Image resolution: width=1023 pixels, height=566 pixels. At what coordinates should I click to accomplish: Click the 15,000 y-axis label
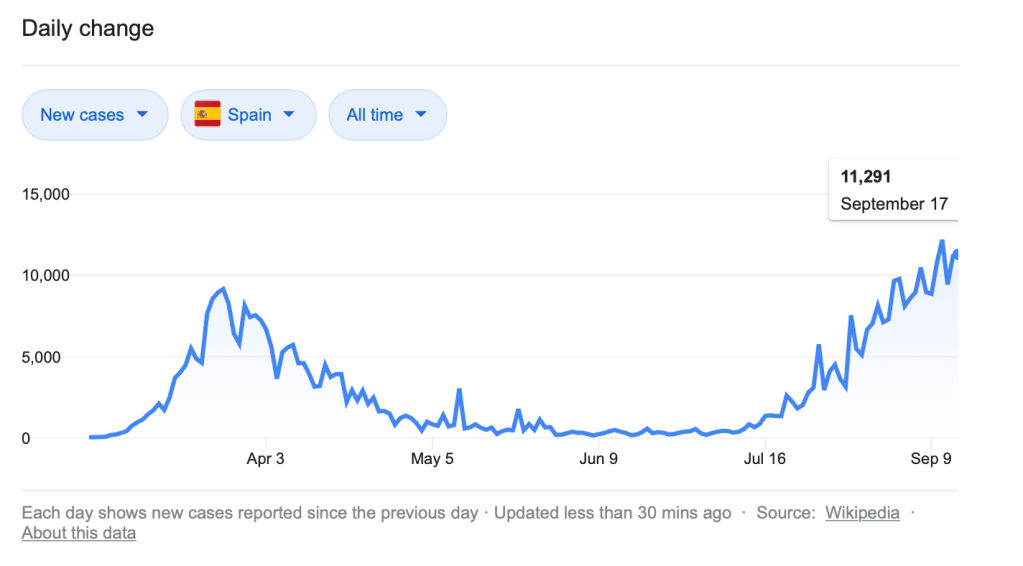point(45,194)
